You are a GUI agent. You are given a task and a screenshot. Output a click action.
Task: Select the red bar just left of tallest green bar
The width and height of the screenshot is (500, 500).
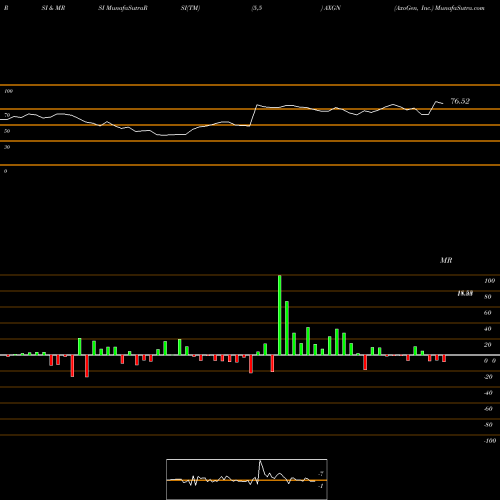coord(272,363)
